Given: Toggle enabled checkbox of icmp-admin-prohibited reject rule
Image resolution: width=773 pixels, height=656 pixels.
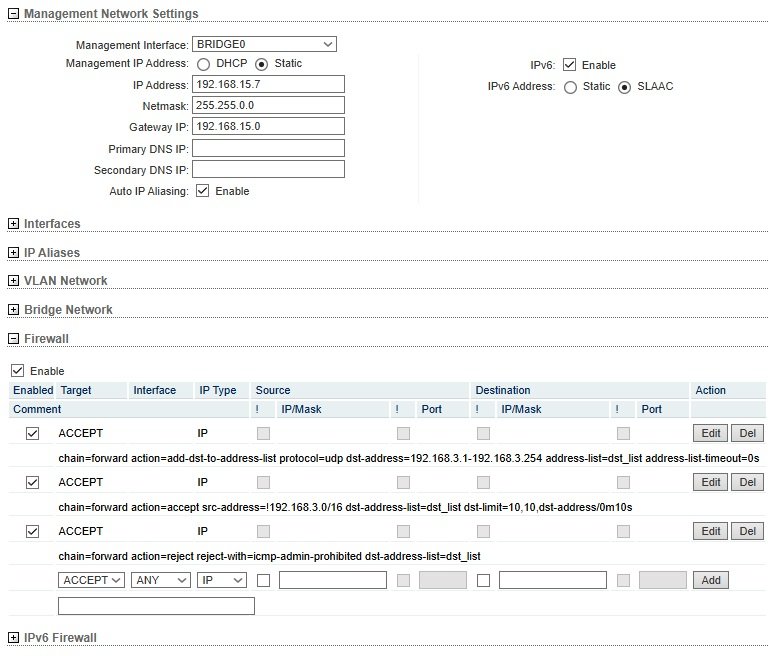Looking at the screenshot, I should click(33, 531).
